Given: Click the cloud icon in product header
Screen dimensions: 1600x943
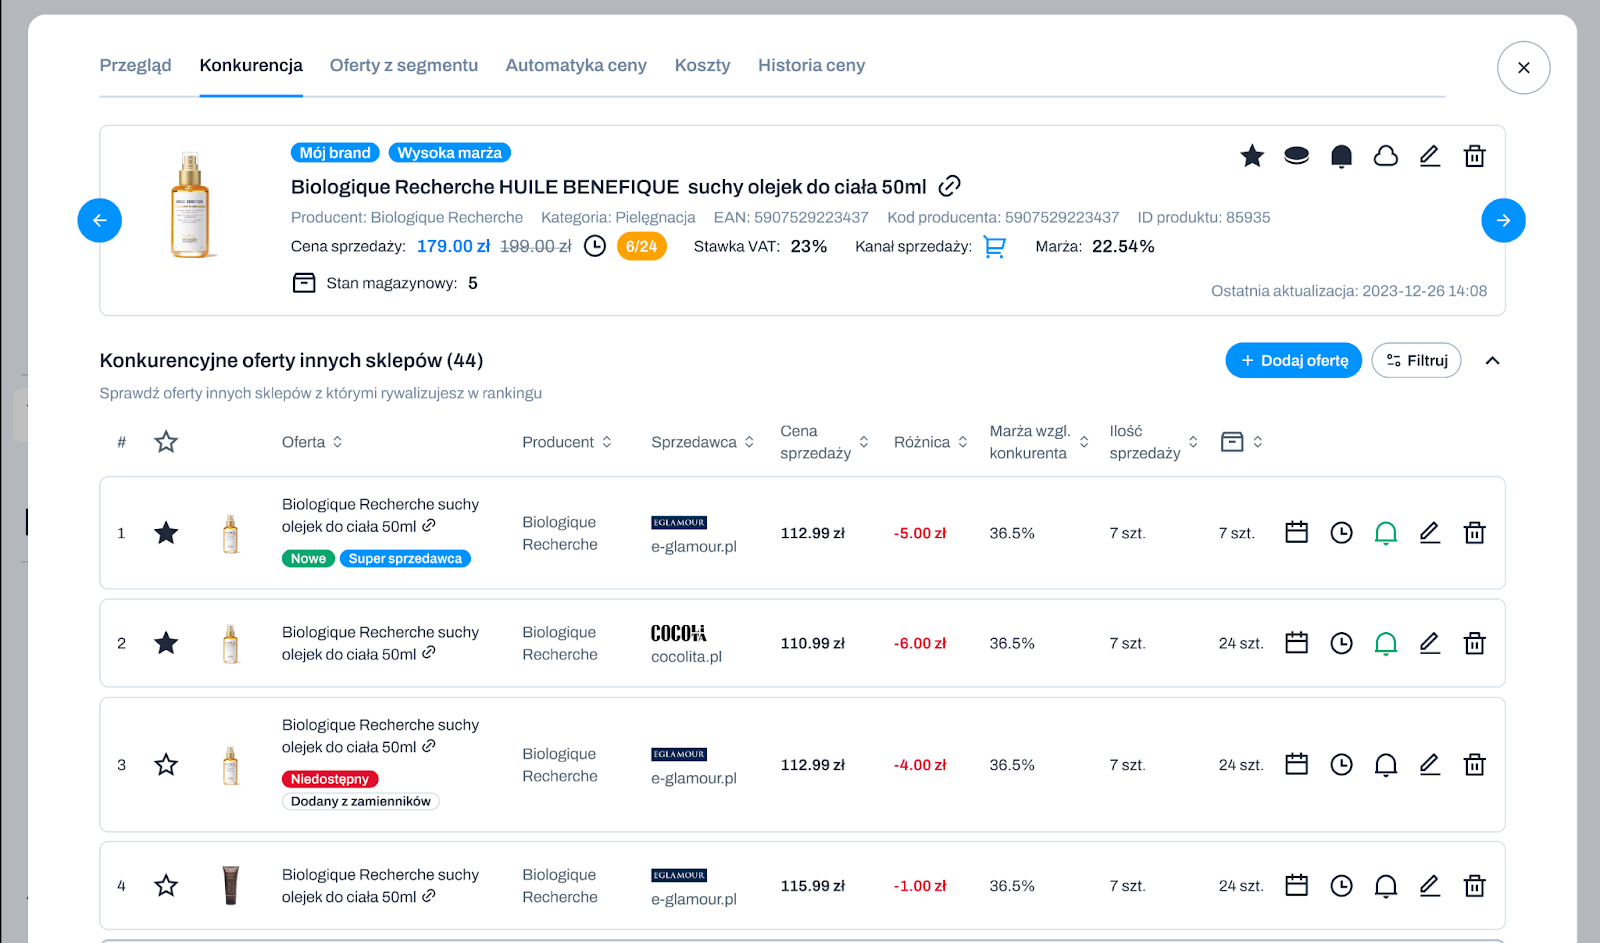Looking at the screenshot, I should pos(1385,156).
